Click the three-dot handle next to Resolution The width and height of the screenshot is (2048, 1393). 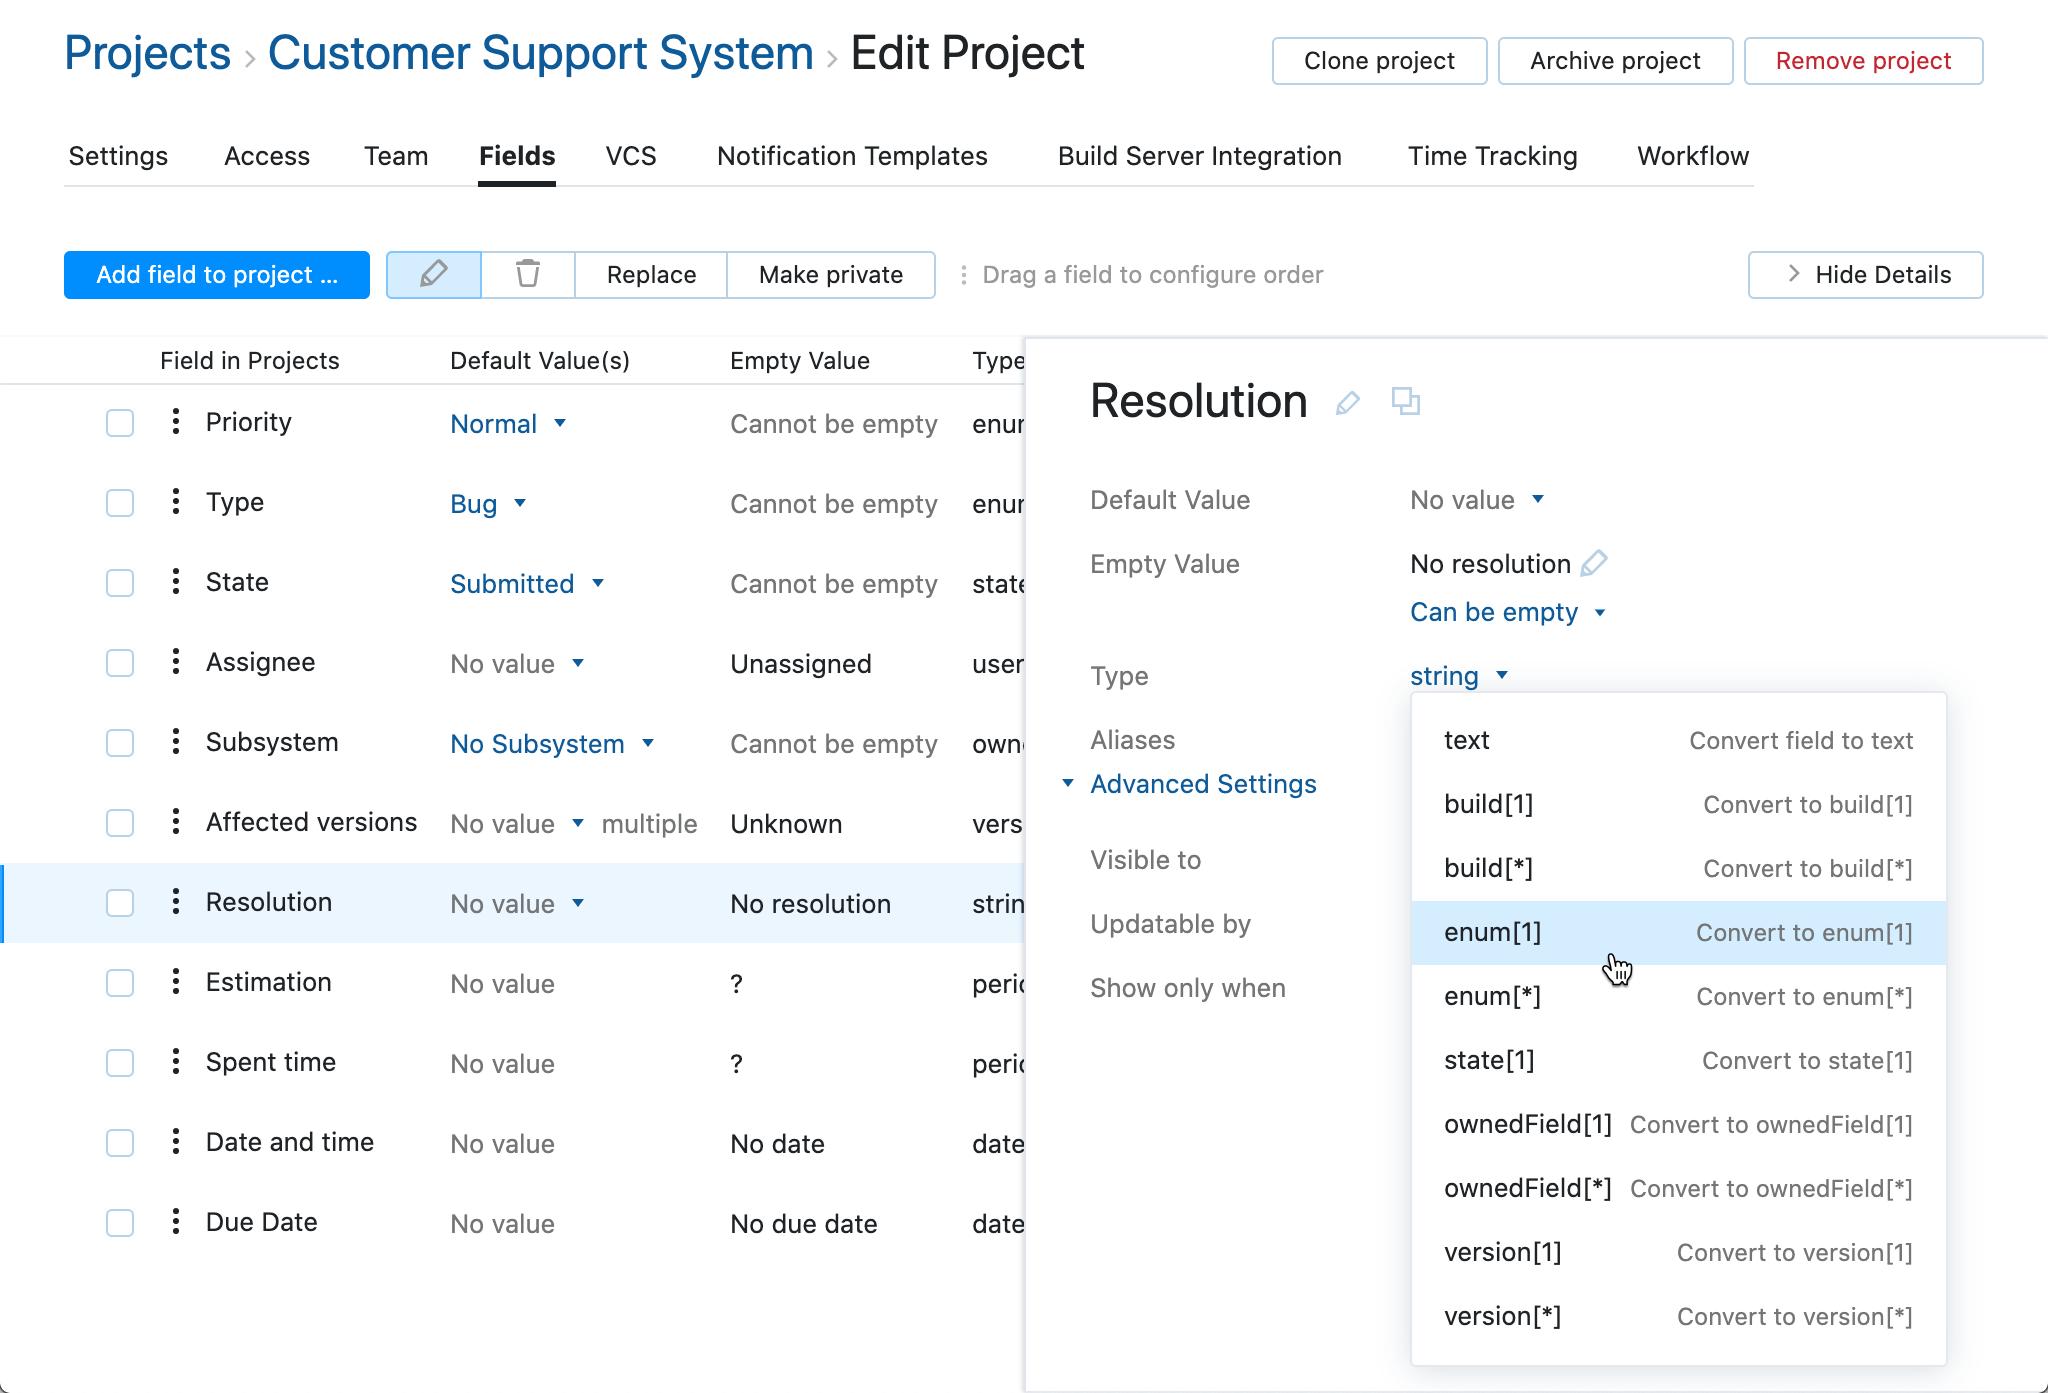point(175,902)
